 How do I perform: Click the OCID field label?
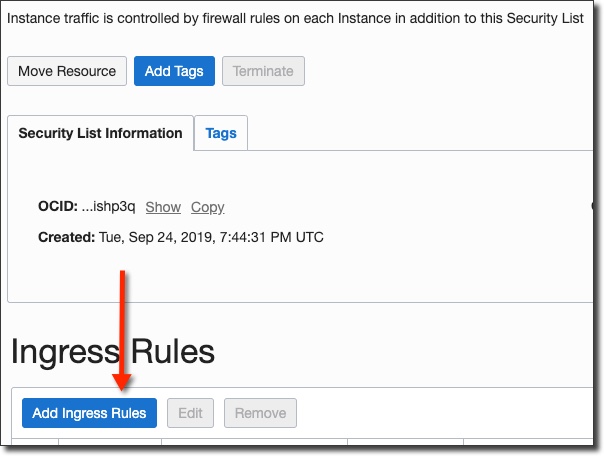coord(57,207)
